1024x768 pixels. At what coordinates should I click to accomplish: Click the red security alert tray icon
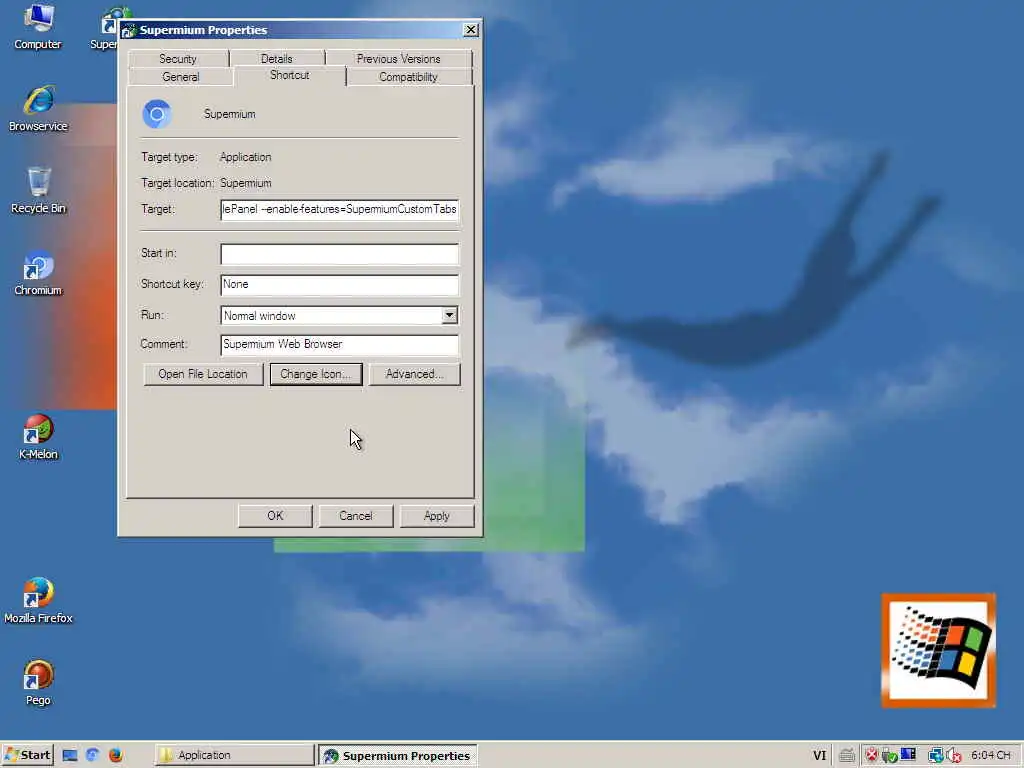(871, 755)
